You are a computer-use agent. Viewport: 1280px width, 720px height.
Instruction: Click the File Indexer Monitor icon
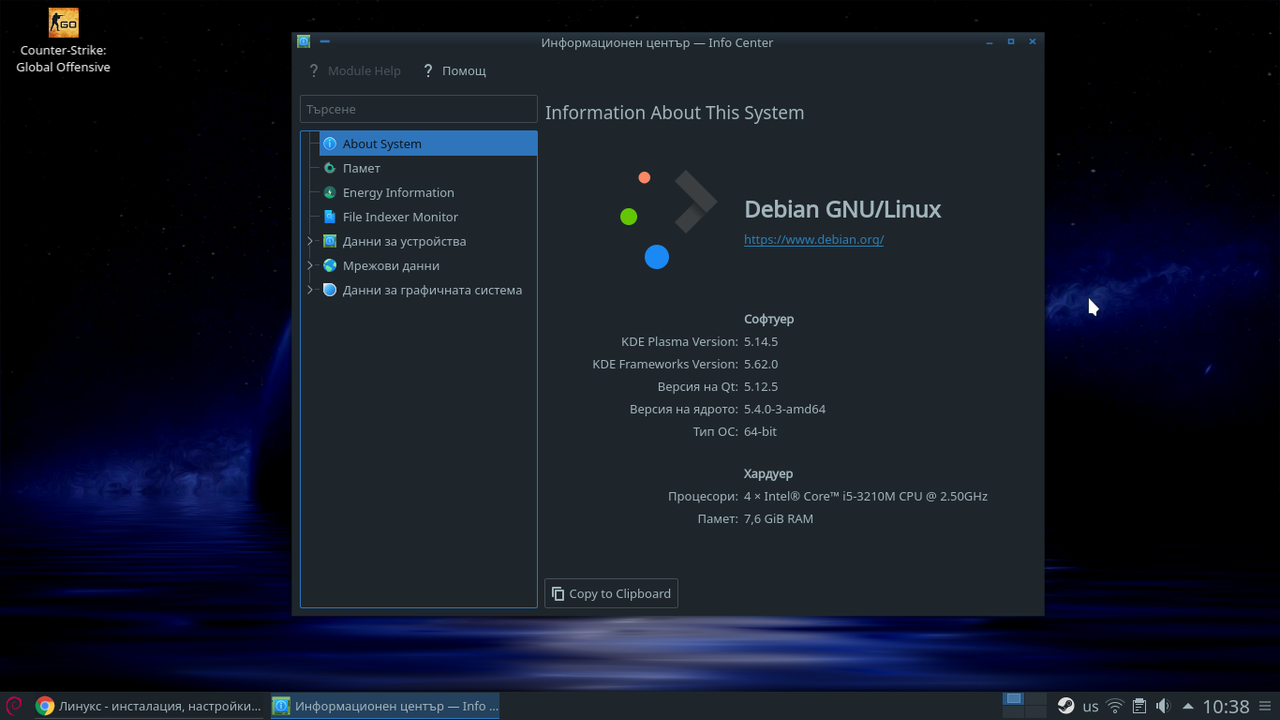coord(330,217)
